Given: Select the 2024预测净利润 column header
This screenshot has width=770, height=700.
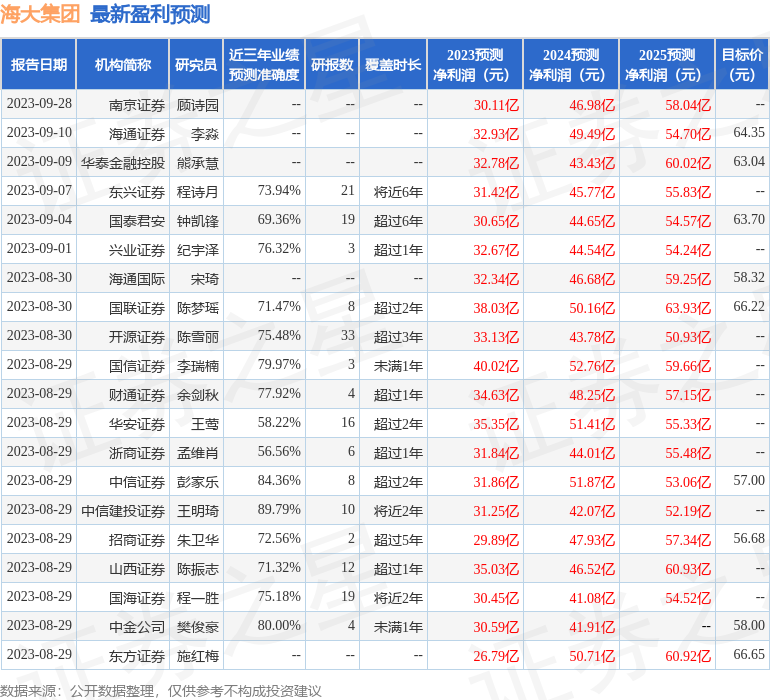Looking at the screenshot, I should [571, 64].
